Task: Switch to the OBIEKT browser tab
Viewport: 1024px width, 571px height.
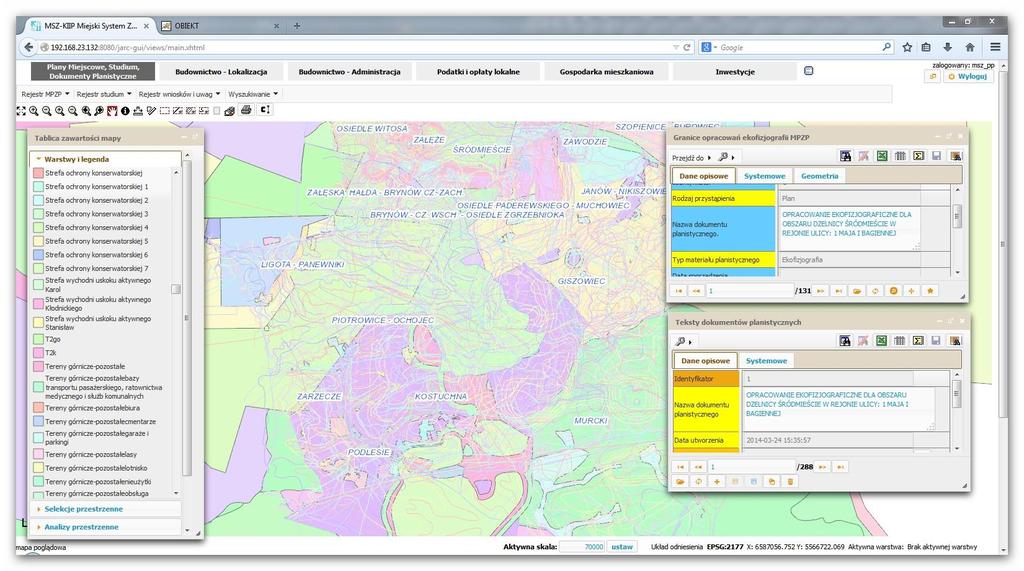Action: coord(221,26)
